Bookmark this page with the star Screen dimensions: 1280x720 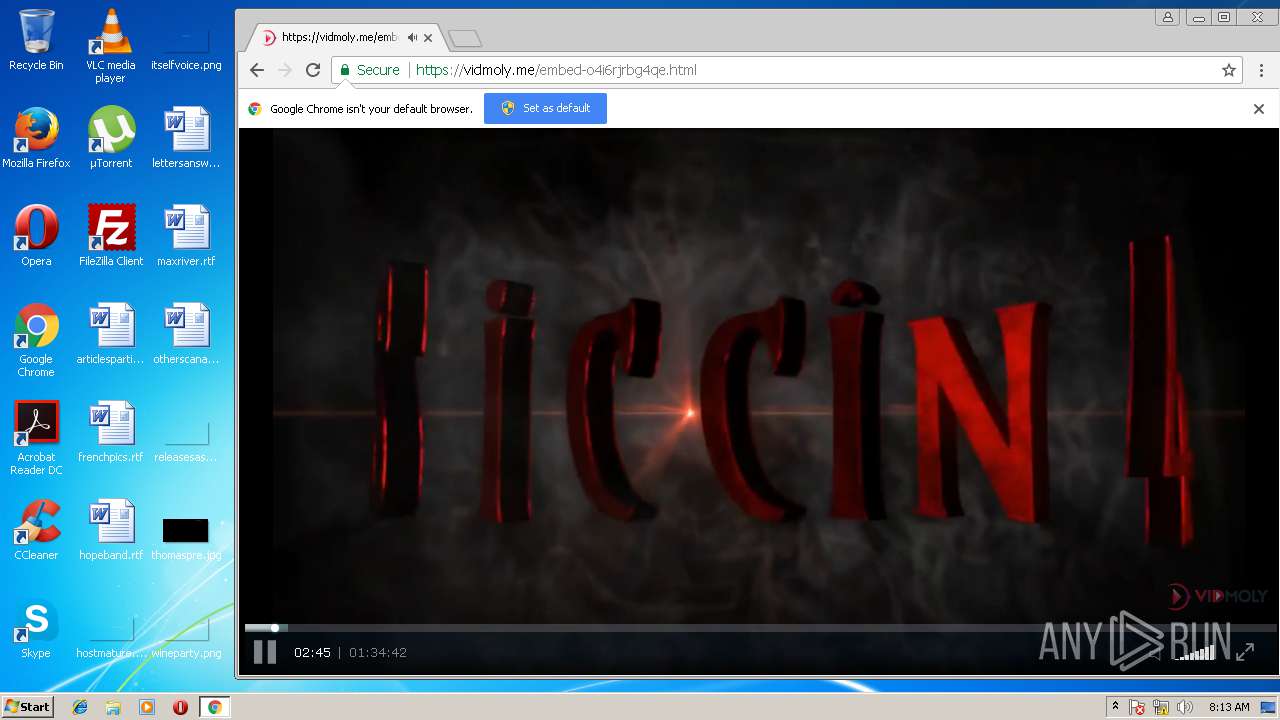[x=1229, y=70]
